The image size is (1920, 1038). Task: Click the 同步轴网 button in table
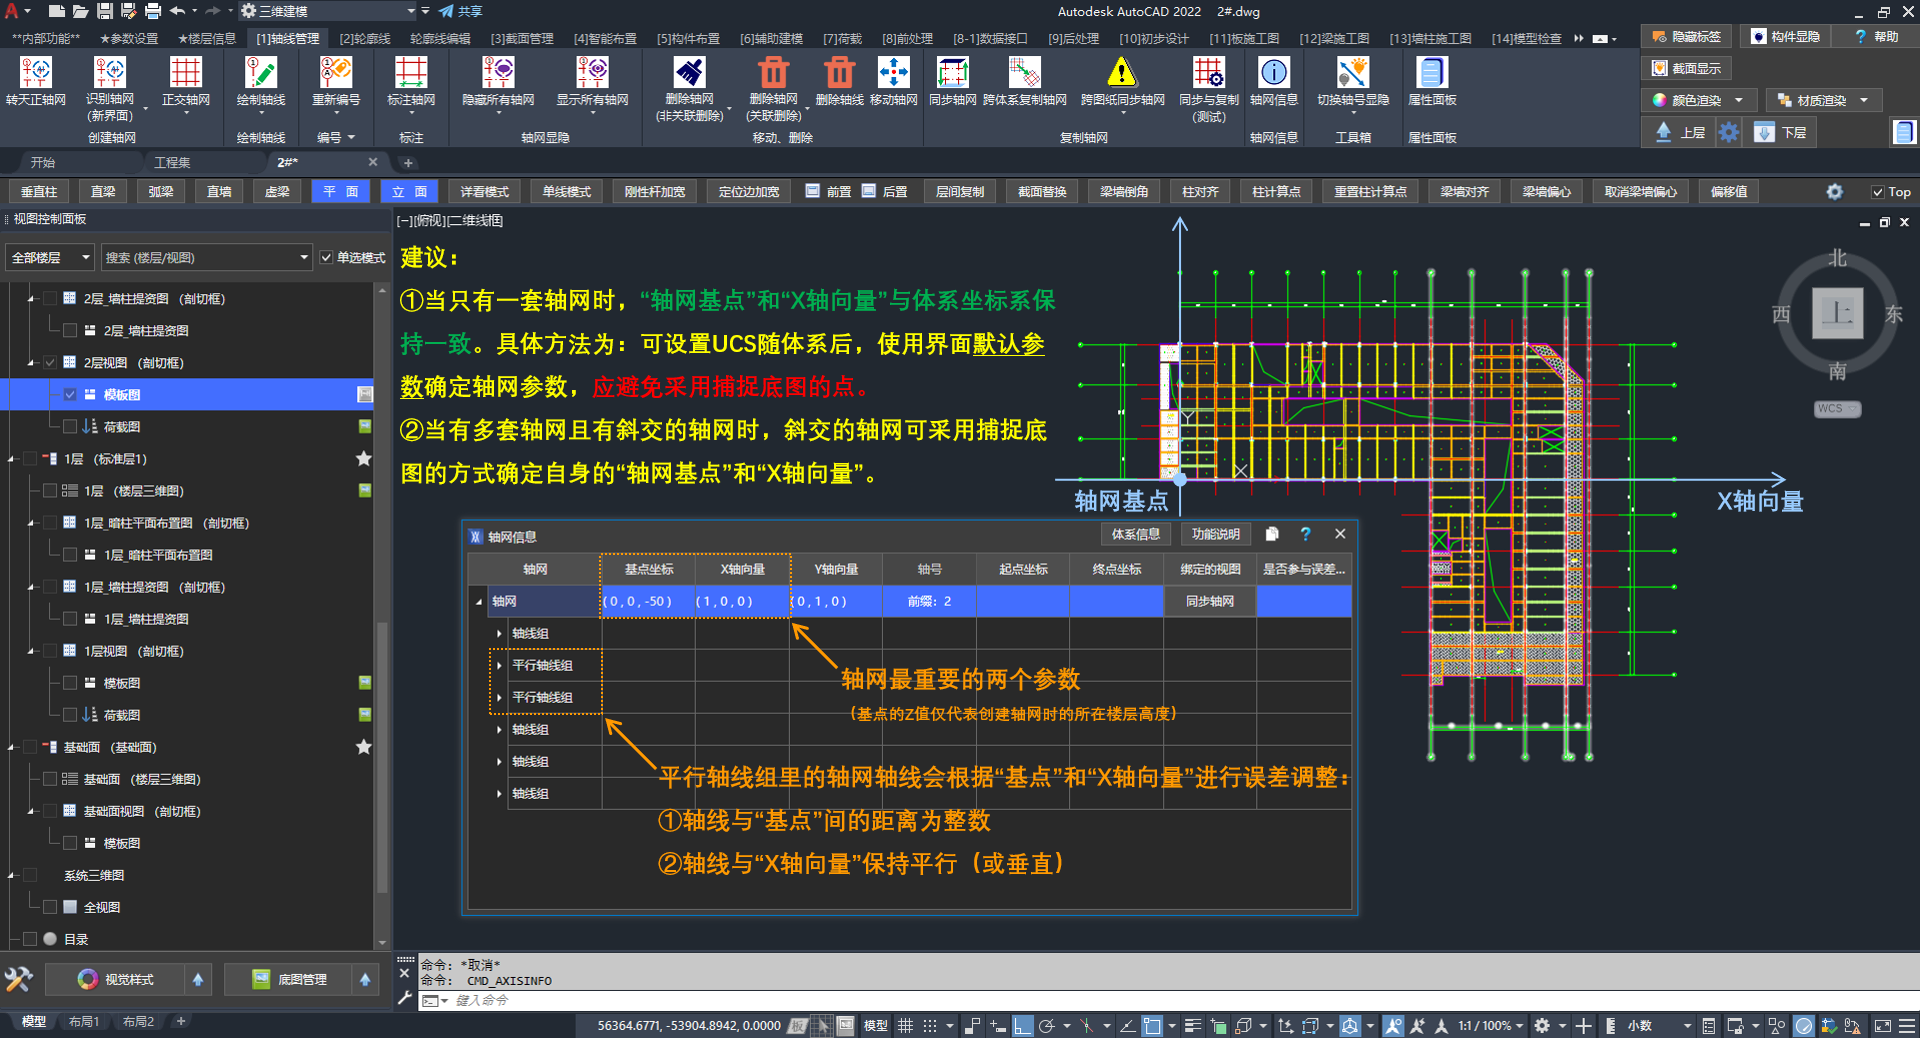click(1209, 602)
